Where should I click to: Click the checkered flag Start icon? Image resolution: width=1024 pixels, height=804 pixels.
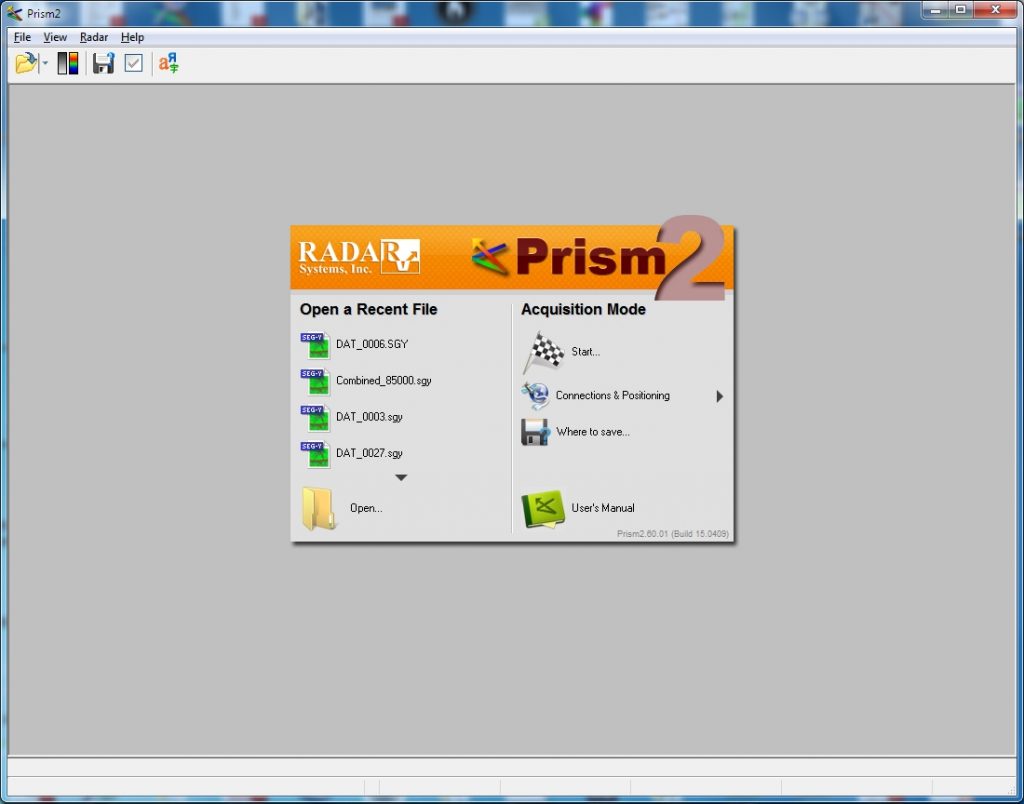[x=544, y=351]
